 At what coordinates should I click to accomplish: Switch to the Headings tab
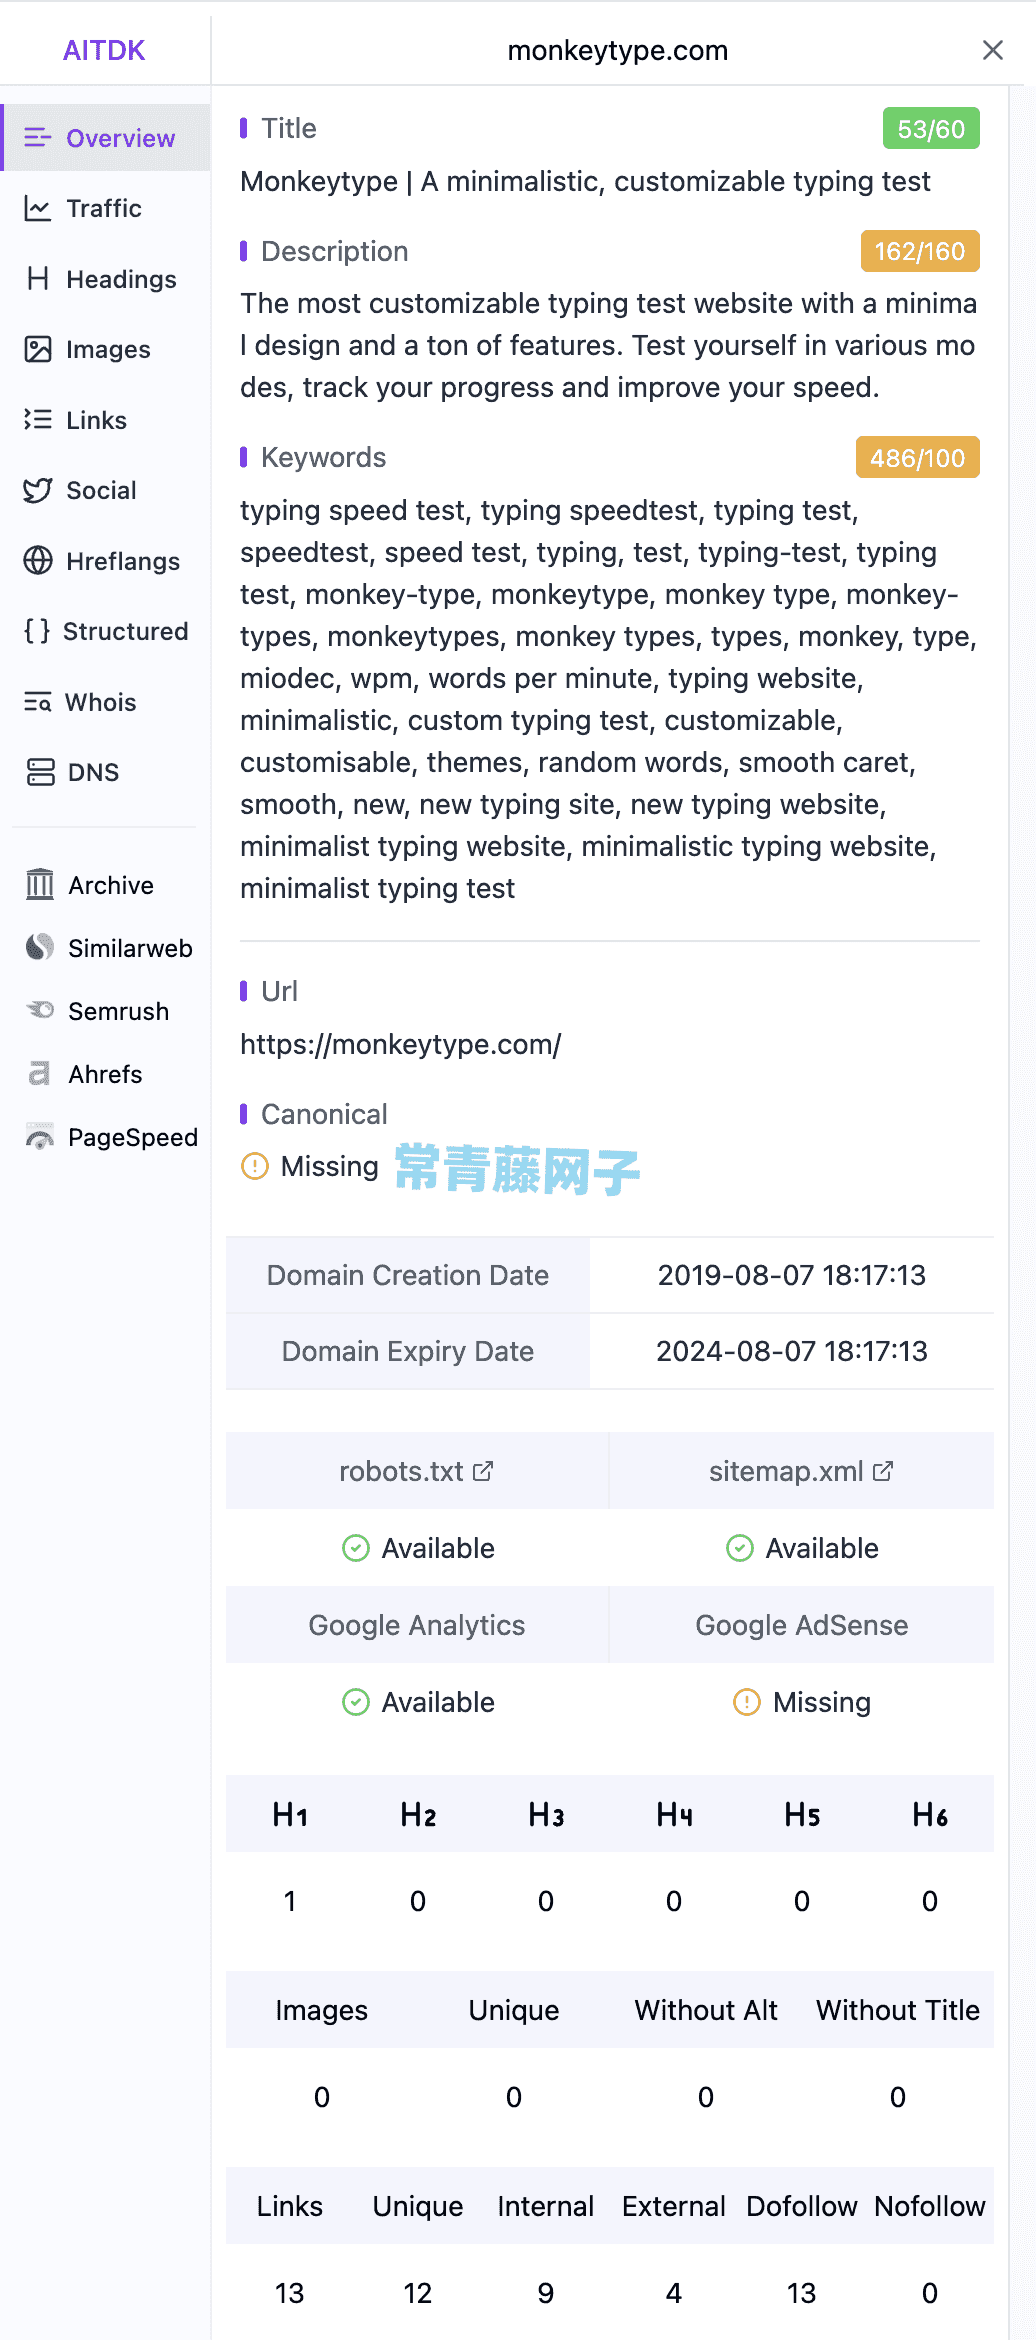tap(105, 279)
